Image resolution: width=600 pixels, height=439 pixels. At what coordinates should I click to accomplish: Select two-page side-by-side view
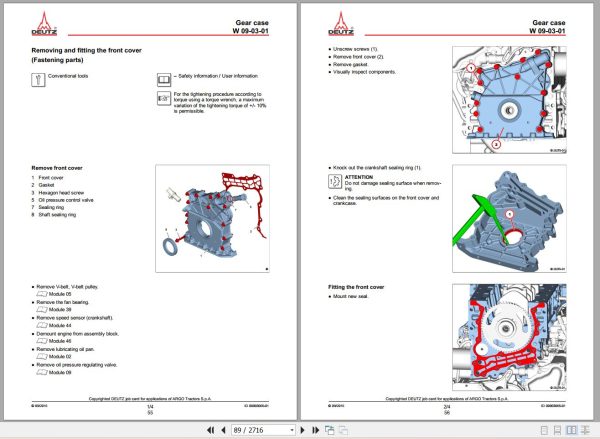(571, 430)
